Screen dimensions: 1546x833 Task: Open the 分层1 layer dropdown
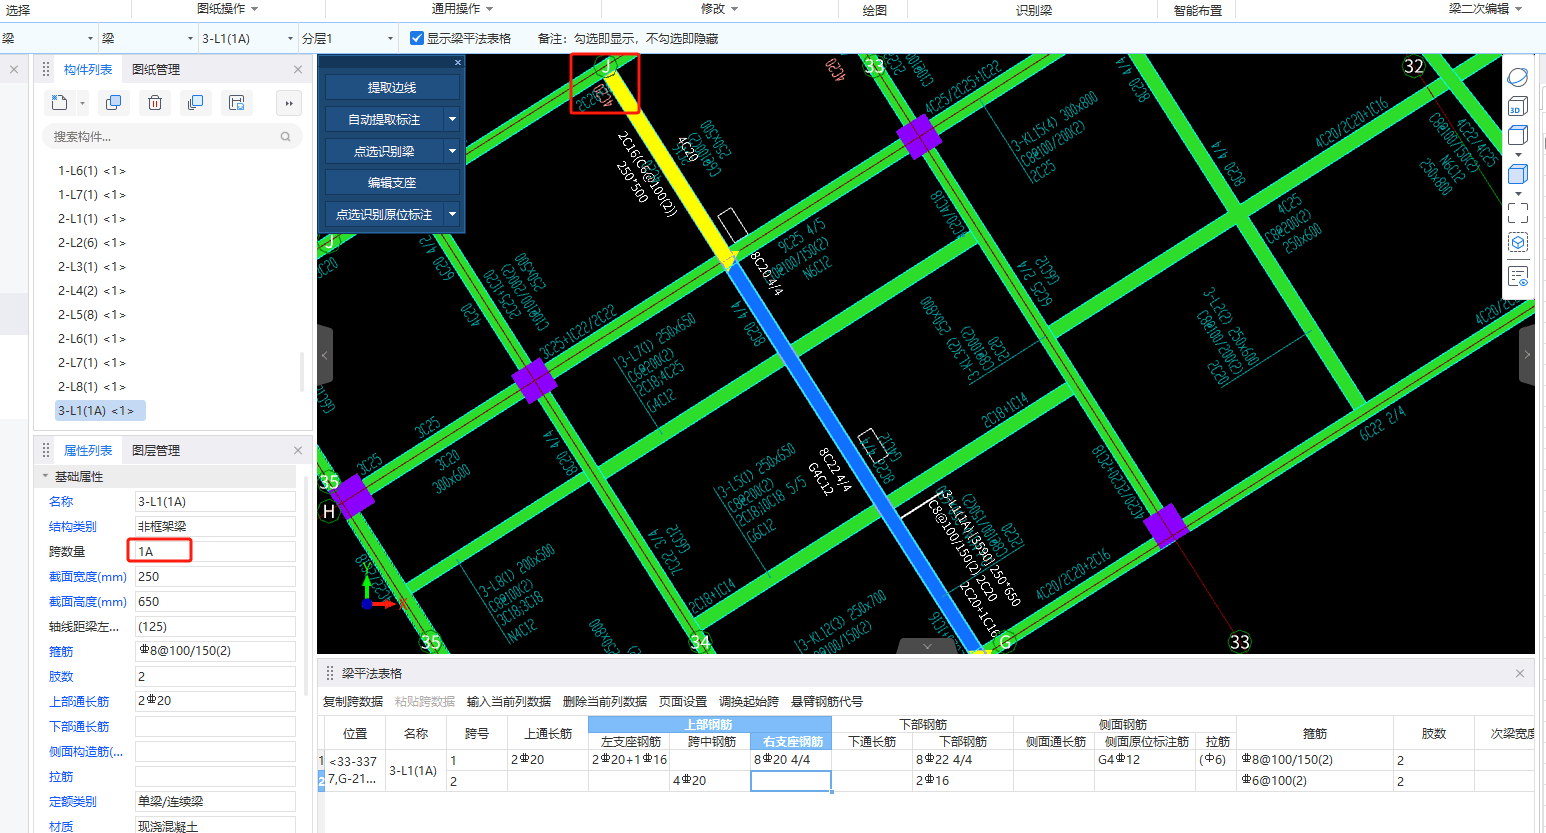[x=390, y=39]
